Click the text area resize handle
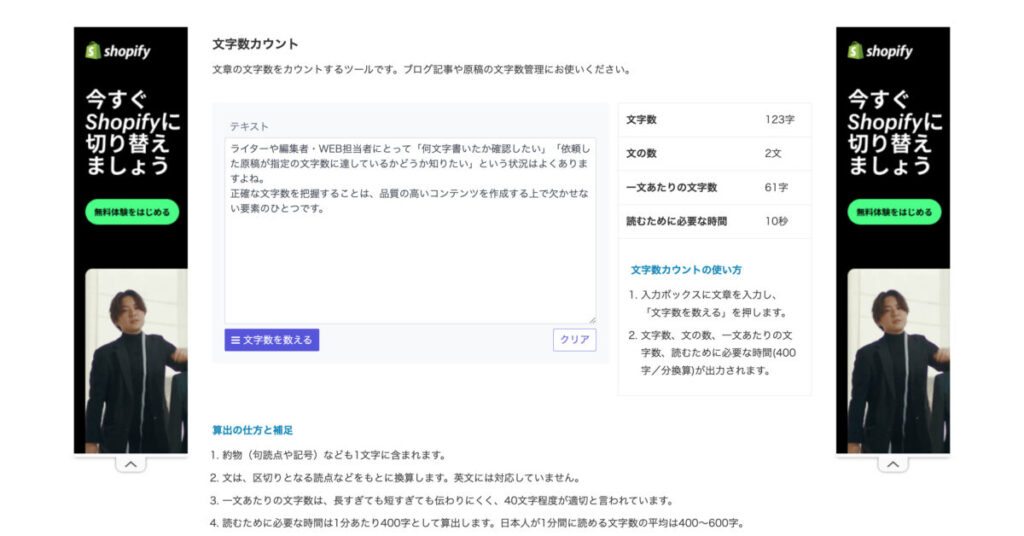 [591, 319]
